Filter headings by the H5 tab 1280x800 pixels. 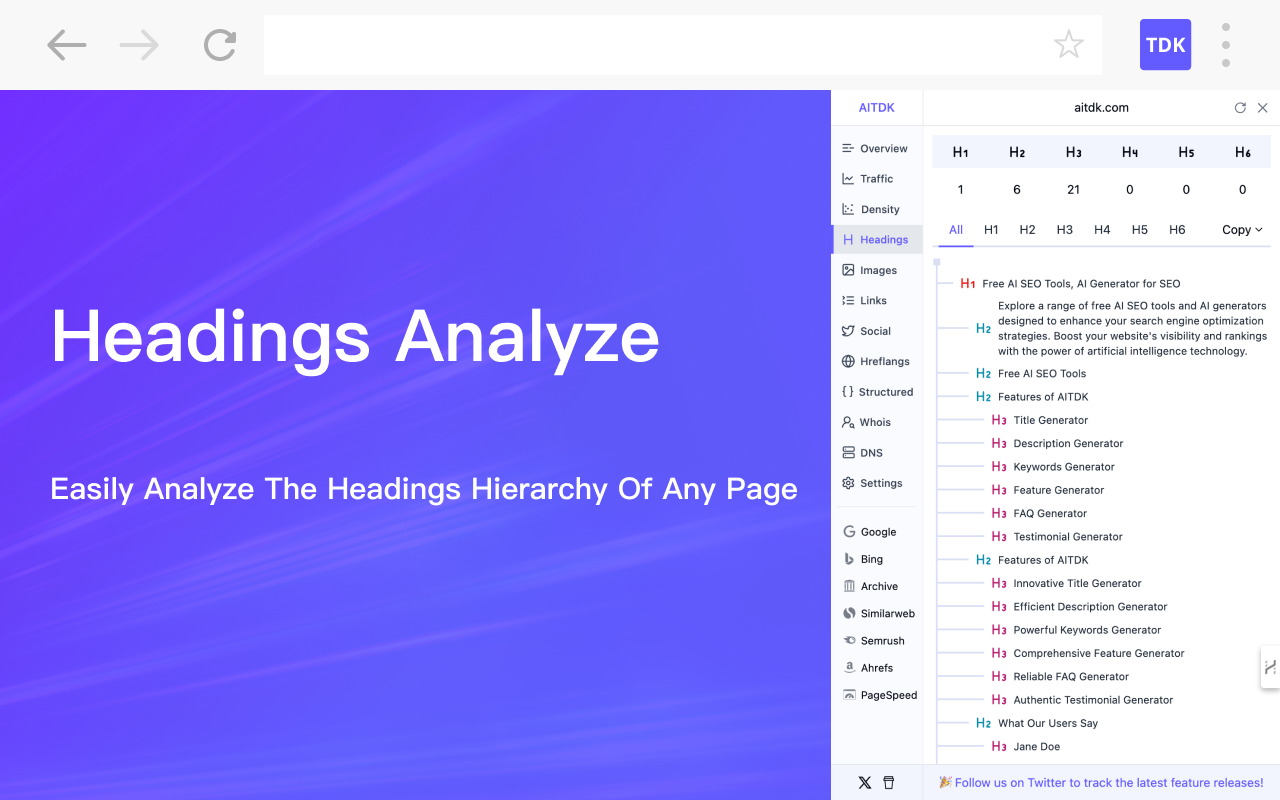pyautogui.click(x=1140, y=230)
